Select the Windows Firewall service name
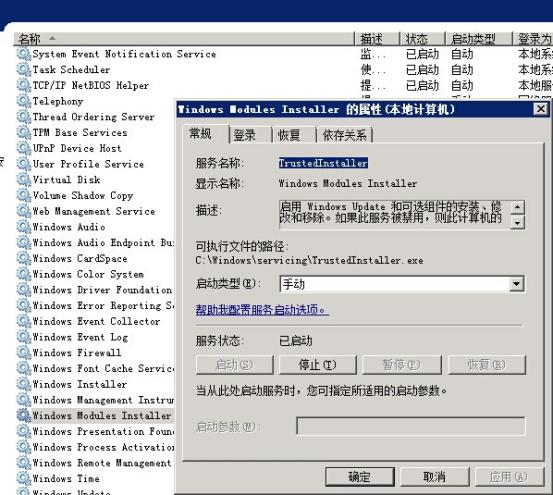Image resolution: width=553 pixels, height=495 pixels. coord(77,353)
